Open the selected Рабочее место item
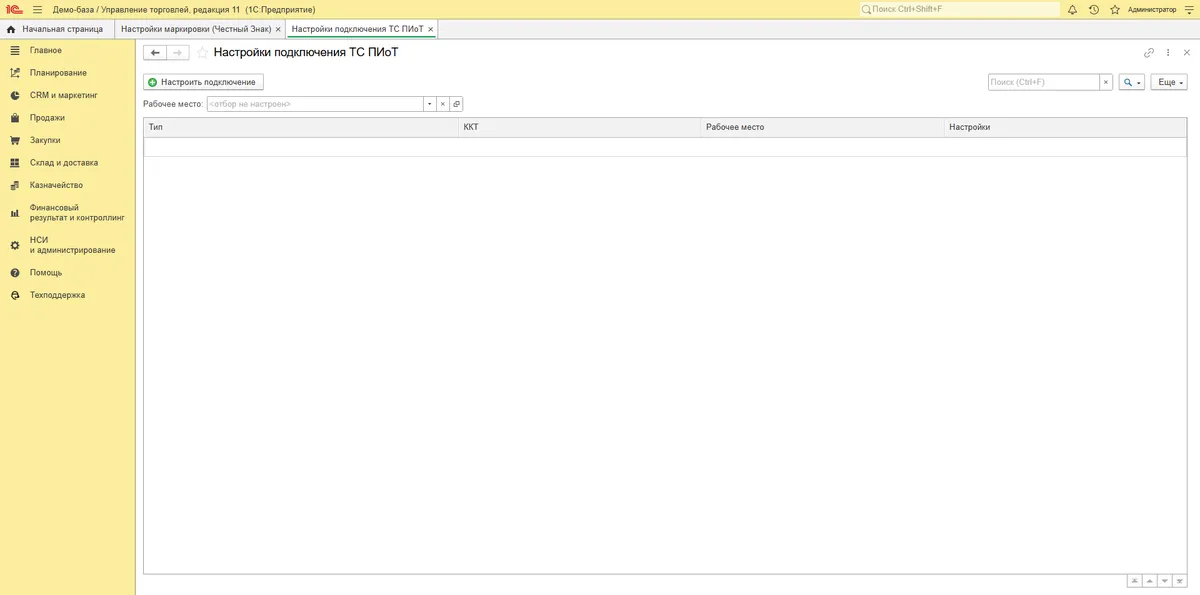 pos(456,104)
